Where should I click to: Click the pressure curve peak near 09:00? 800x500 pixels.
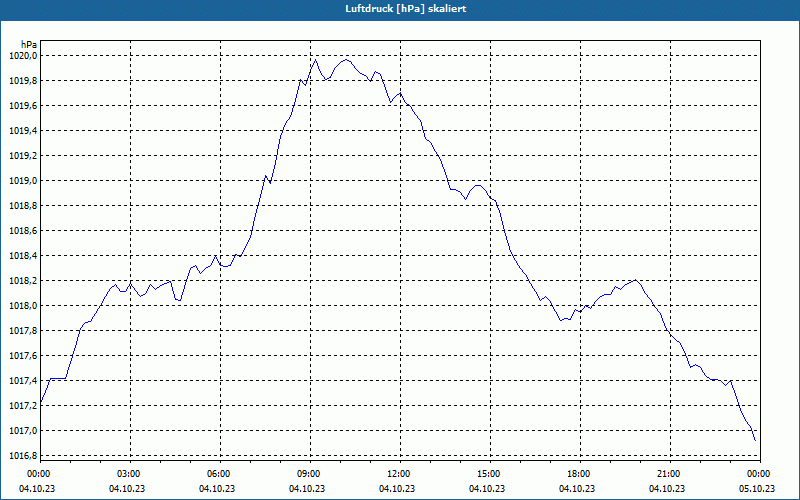(x=315, y=60)
